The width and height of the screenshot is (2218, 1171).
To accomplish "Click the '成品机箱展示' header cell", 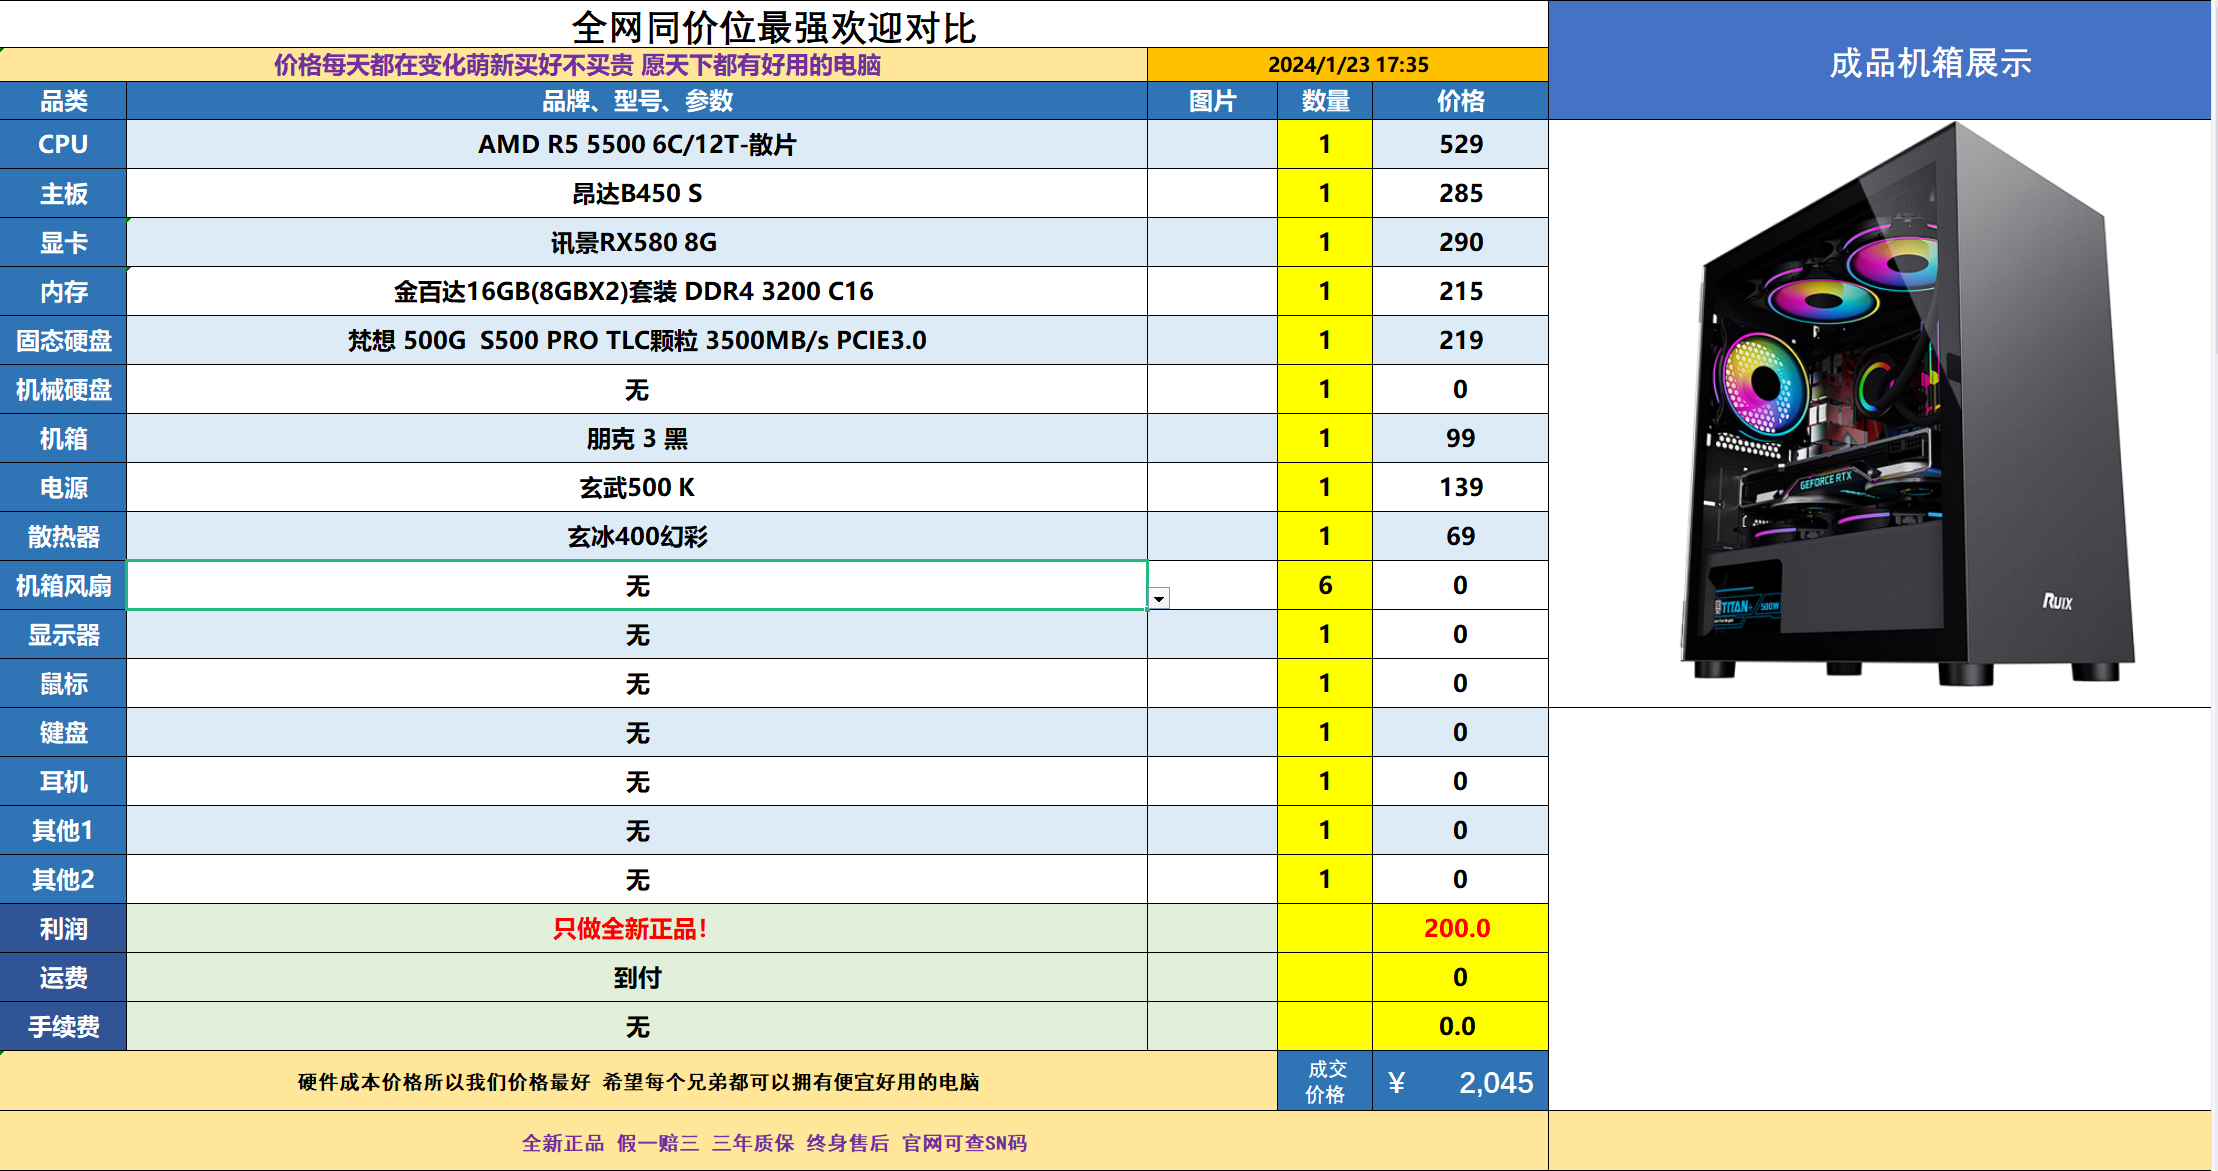I will (1880, 61).
